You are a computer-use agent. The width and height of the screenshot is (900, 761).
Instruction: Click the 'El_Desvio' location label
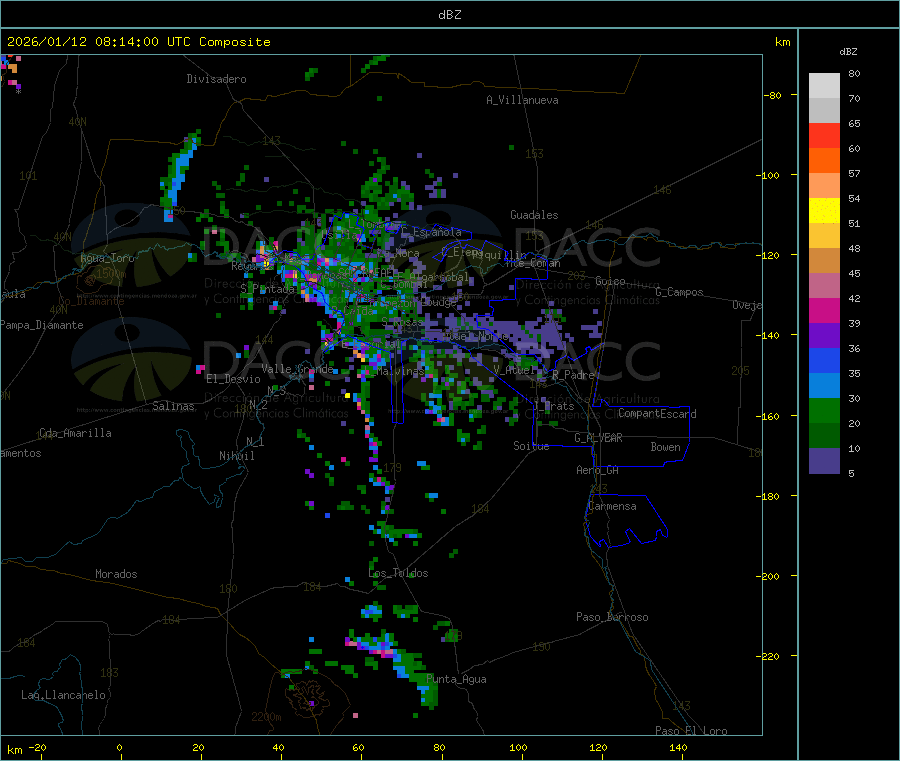(x=234, y=379)
